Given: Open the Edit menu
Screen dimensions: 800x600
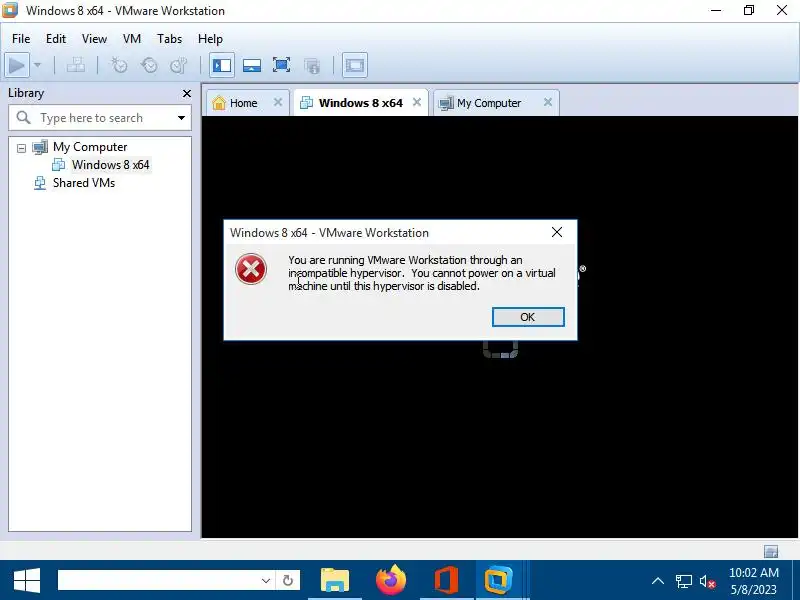Looking at the screenshot, I should (56, 39).
